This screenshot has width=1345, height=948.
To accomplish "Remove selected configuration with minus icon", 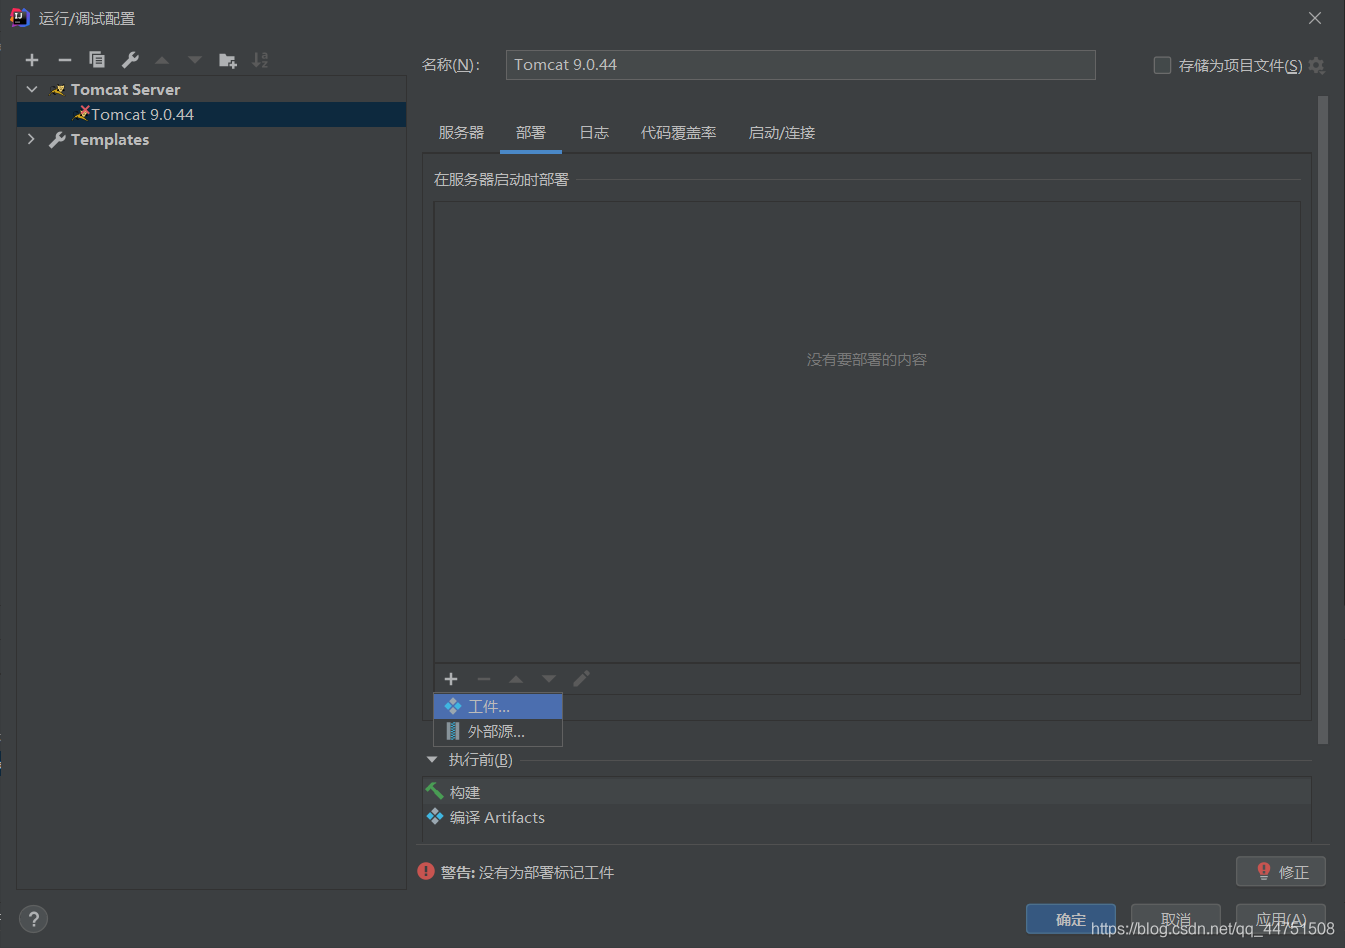I will tap(65, 60).
